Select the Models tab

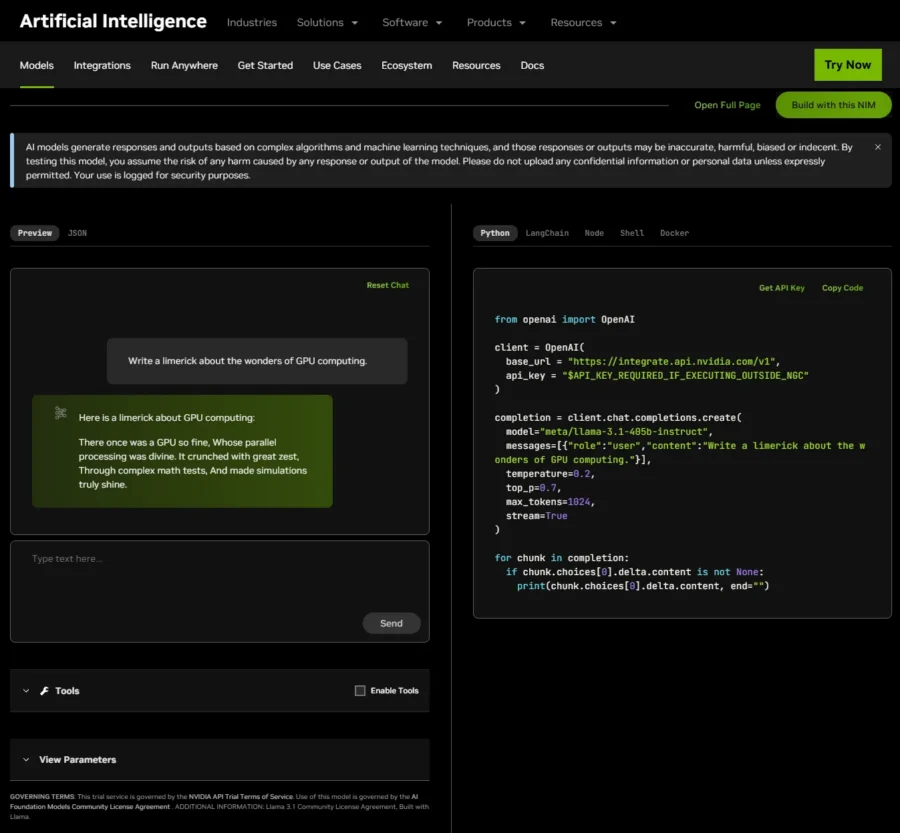(37, 65)
